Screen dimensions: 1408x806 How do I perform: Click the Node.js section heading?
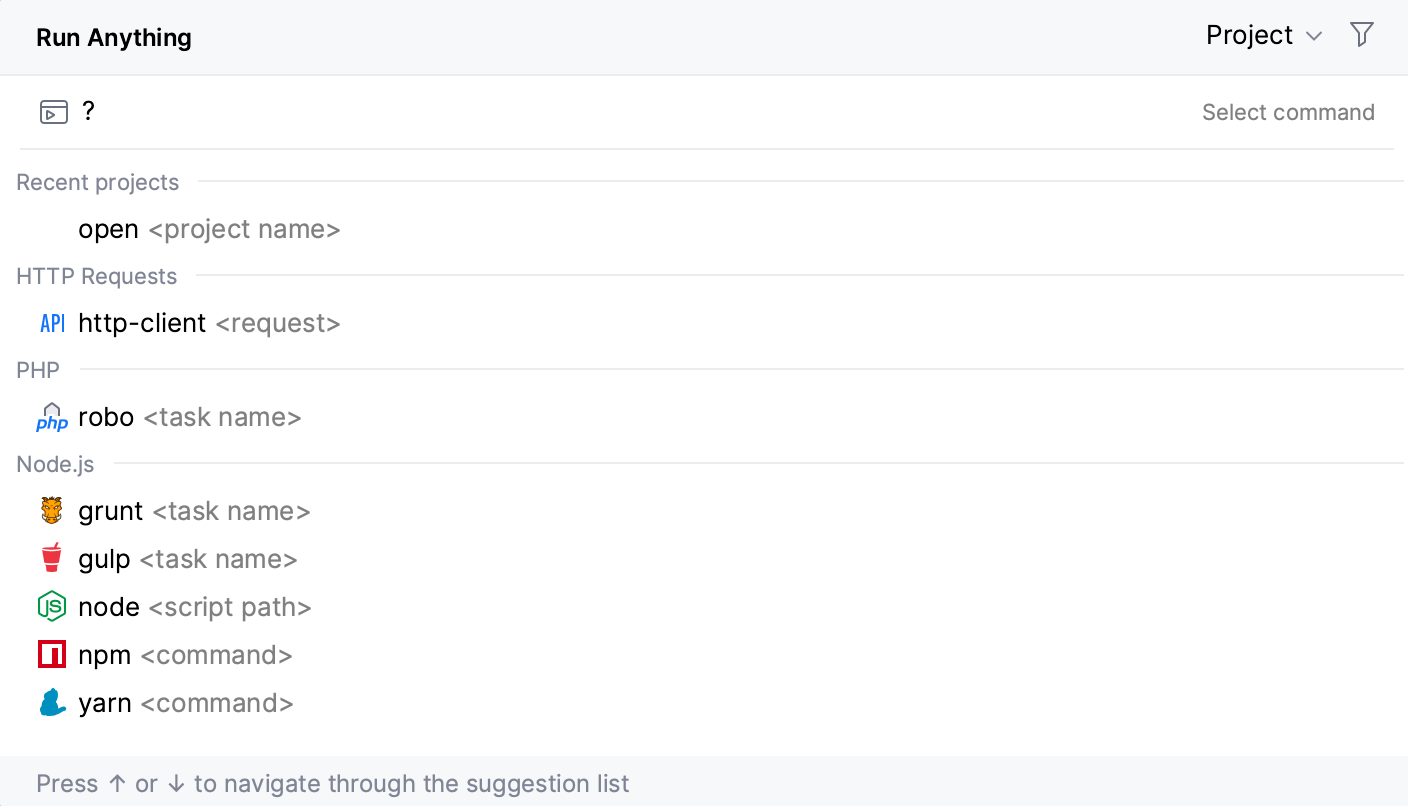point(55,464)
